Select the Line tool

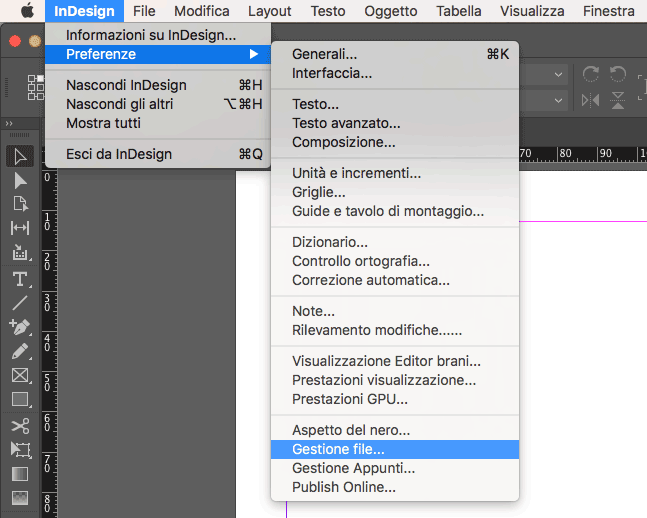coord(20,303)
